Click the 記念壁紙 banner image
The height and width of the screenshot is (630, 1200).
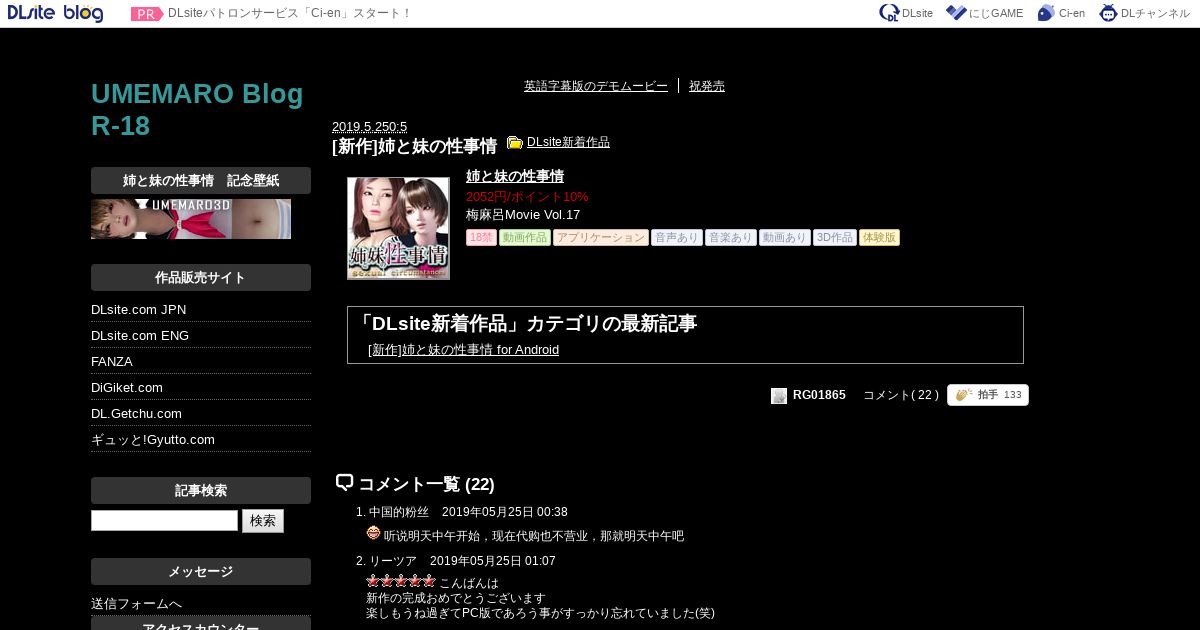click(191, 219)
